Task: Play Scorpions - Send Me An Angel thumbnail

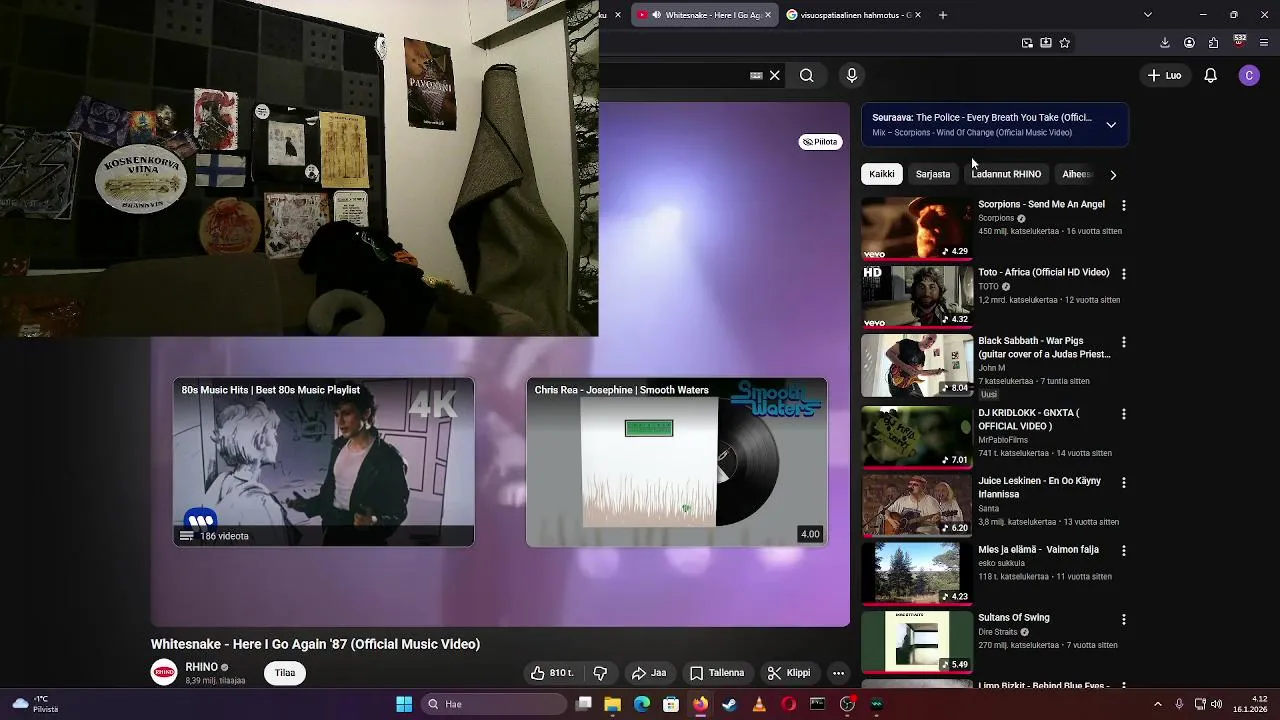Action: click(x=917, y=228)
